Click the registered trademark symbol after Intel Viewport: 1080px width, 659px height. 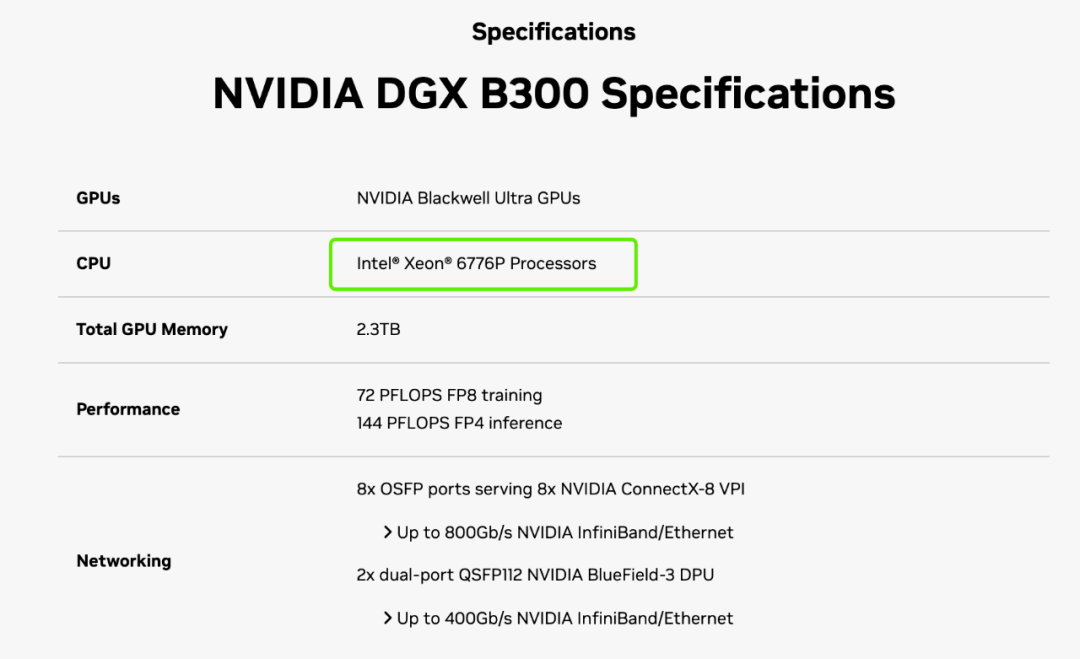pos(395,261)
